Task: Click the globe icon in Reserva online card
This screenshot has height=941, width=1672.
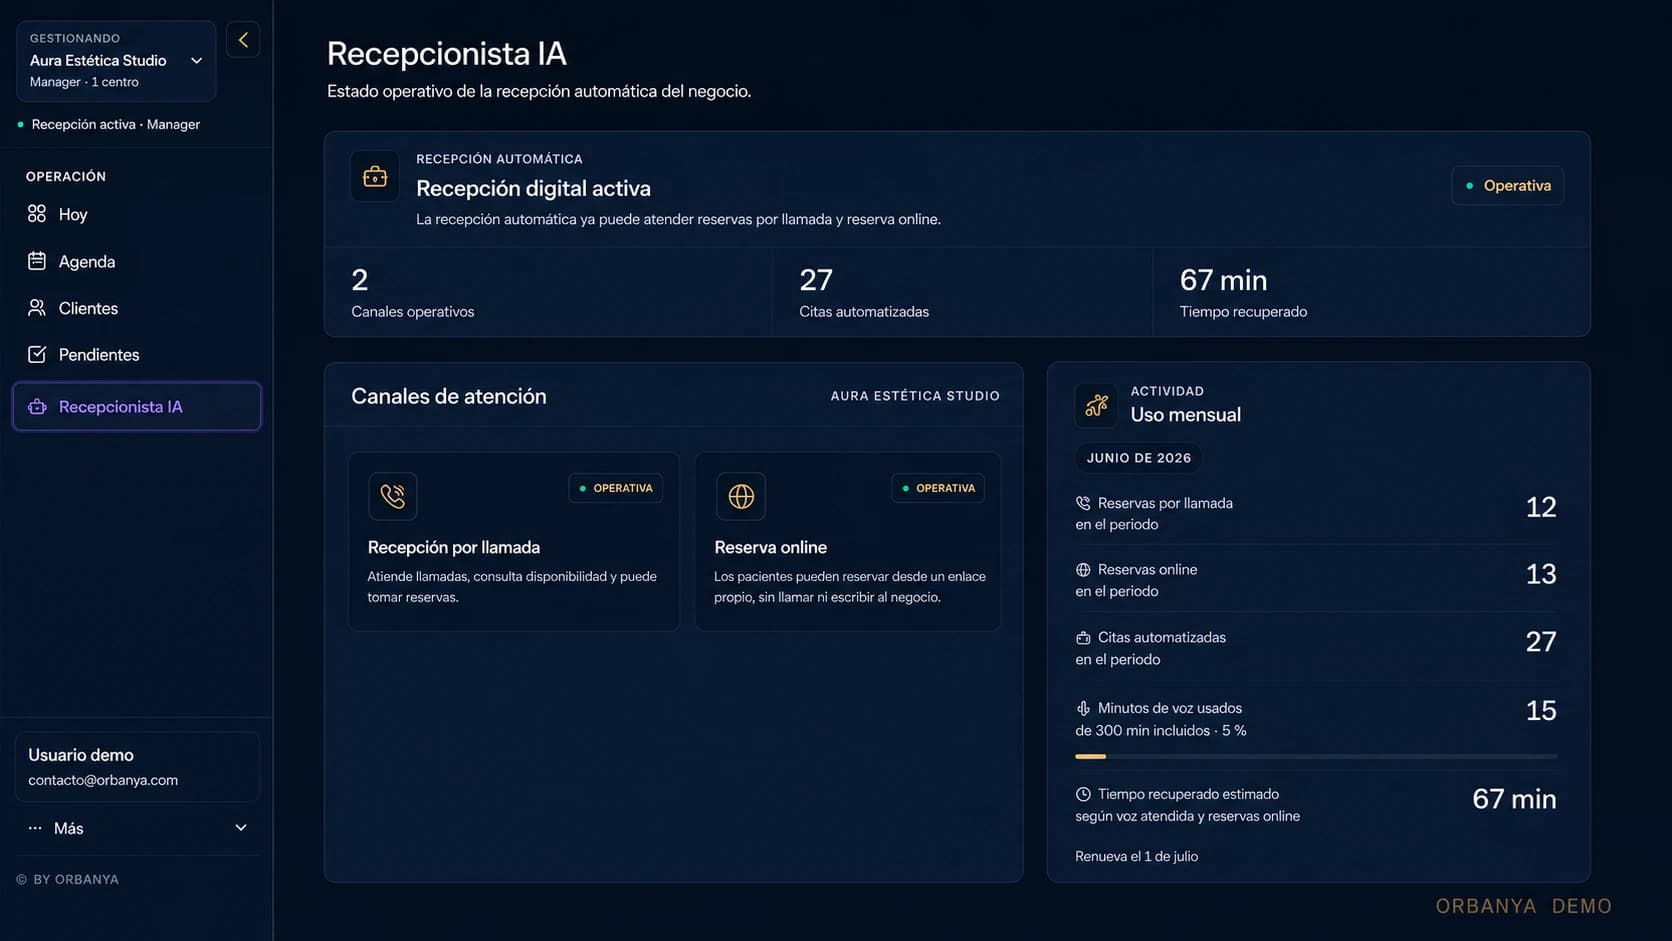Action: tap(741, 496)
